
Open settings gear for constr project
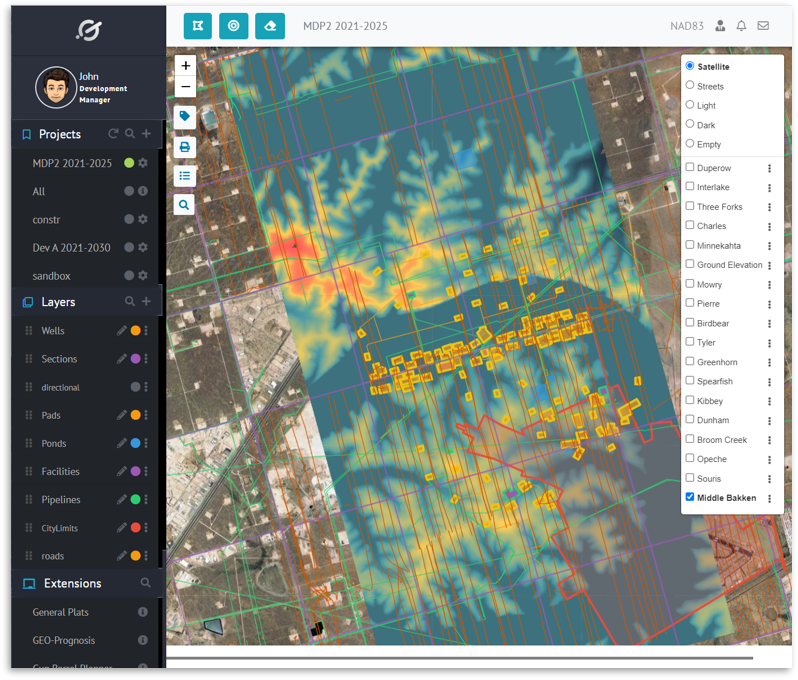click(143, 219)
